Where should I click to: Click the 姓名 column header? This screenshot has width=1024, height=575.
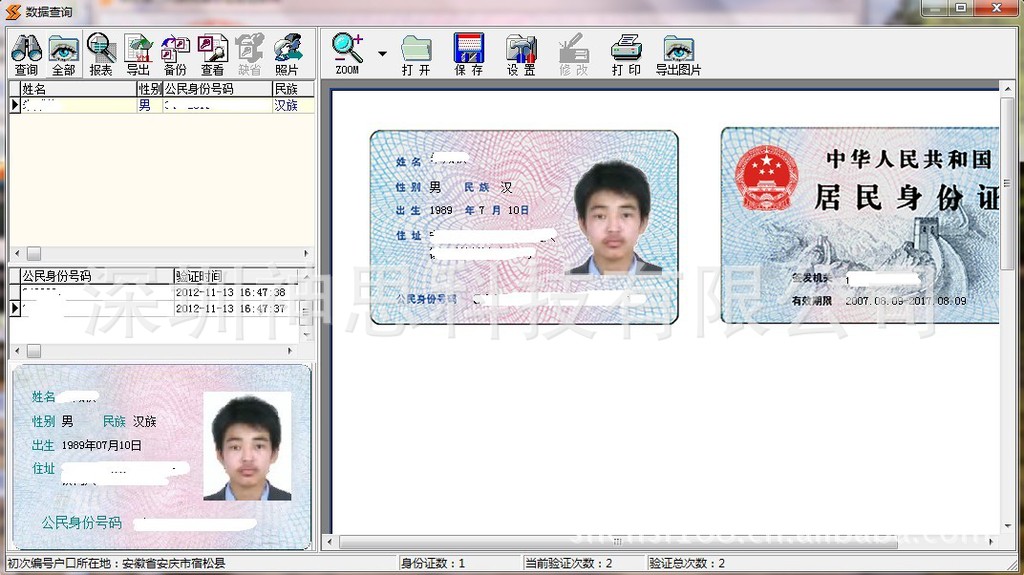coord(78,89)
